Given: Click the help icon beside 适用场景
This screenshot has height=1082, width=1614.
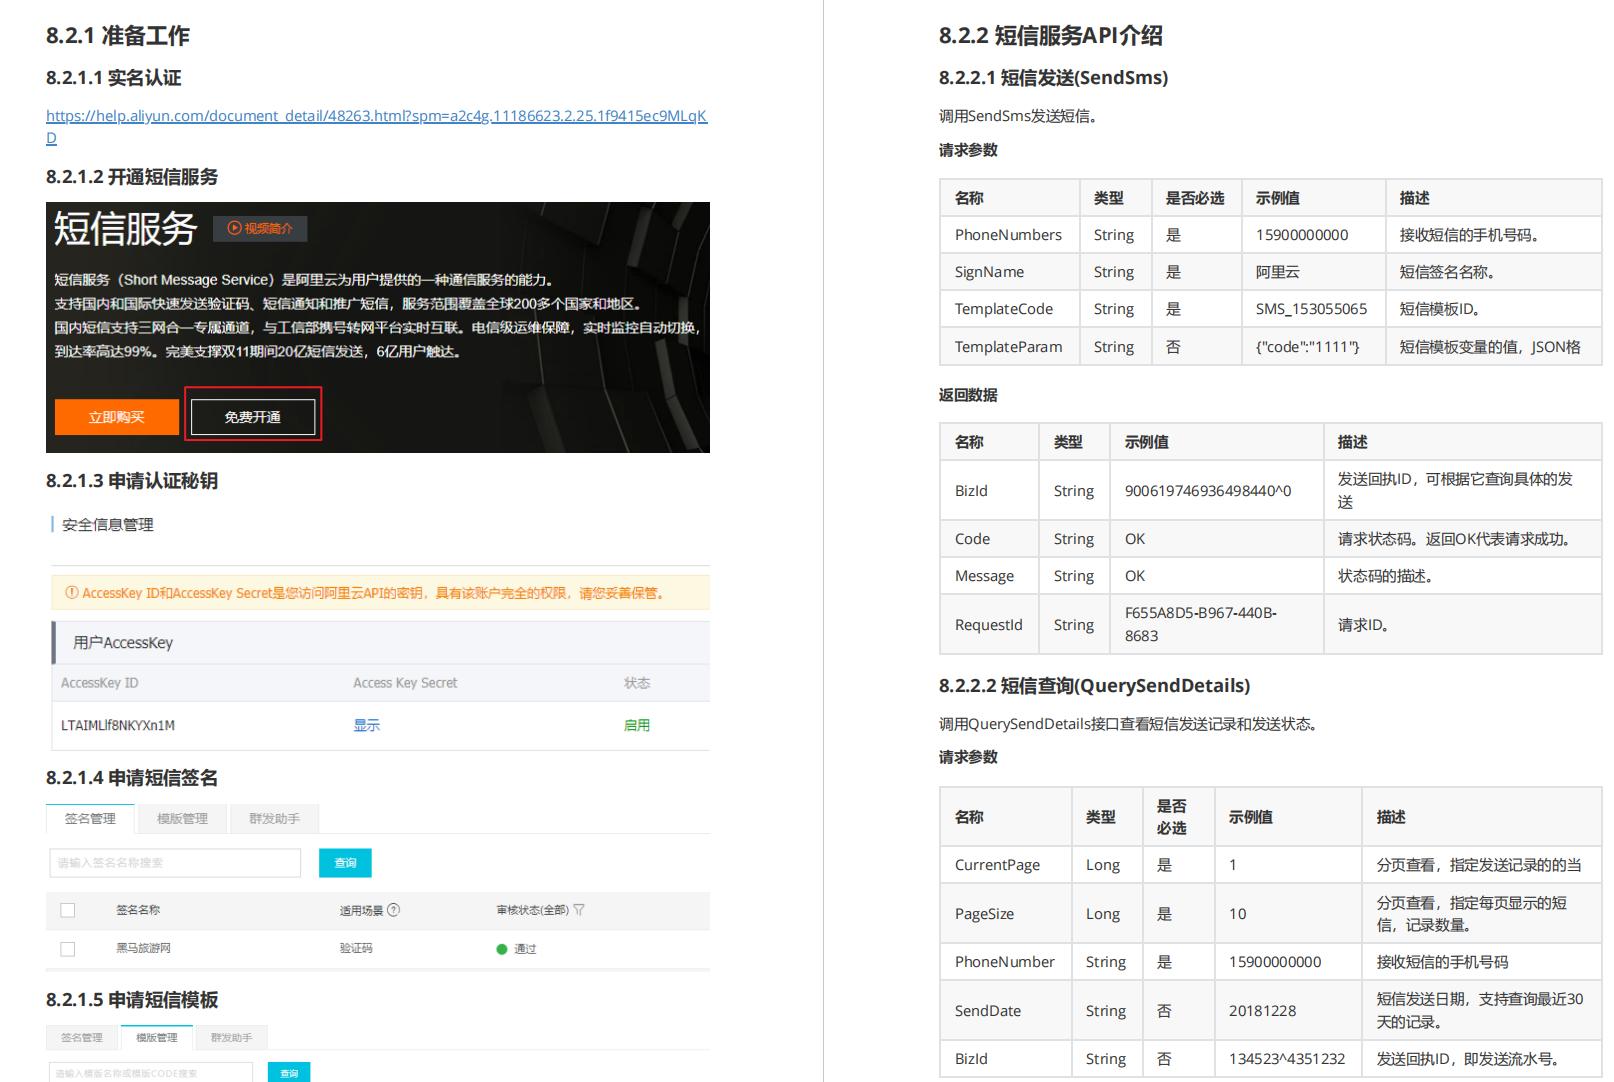Looking at the screenshot, I should coord(393,910).
